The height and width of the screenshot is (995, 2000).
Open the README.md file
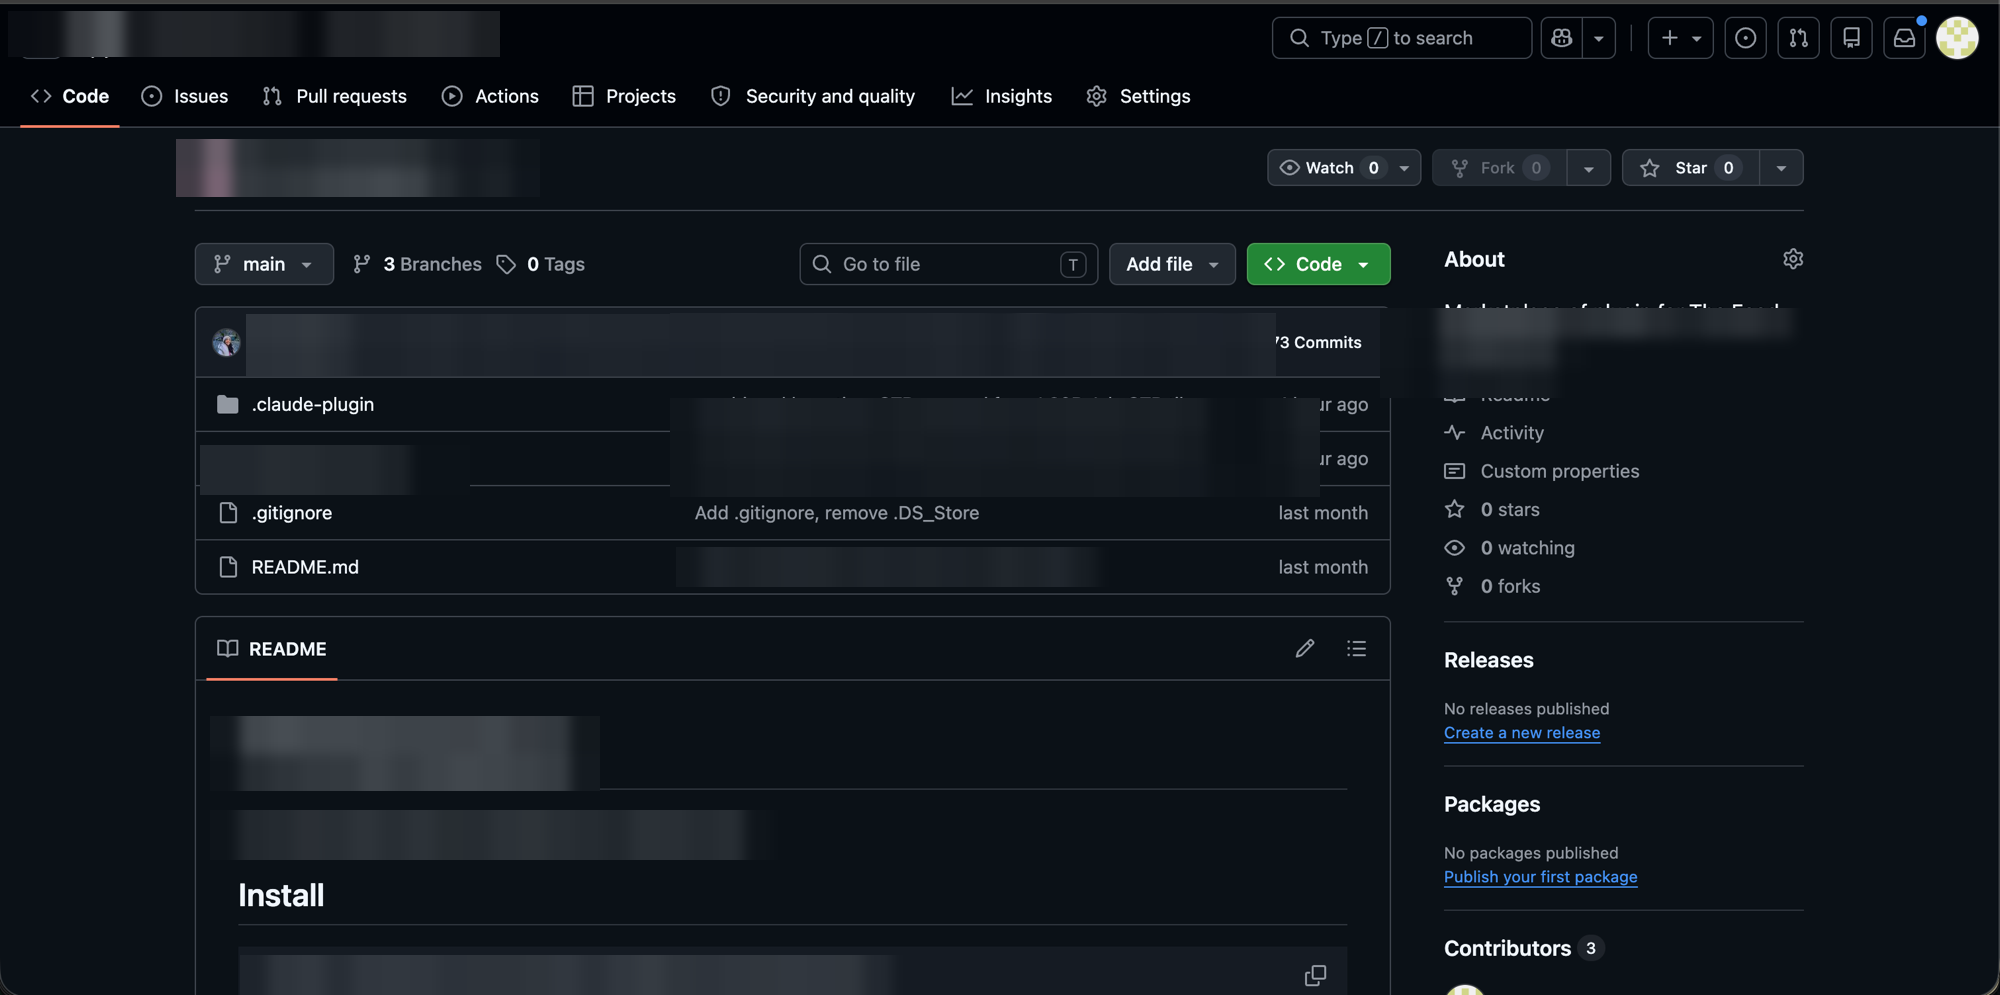point(305,567)
